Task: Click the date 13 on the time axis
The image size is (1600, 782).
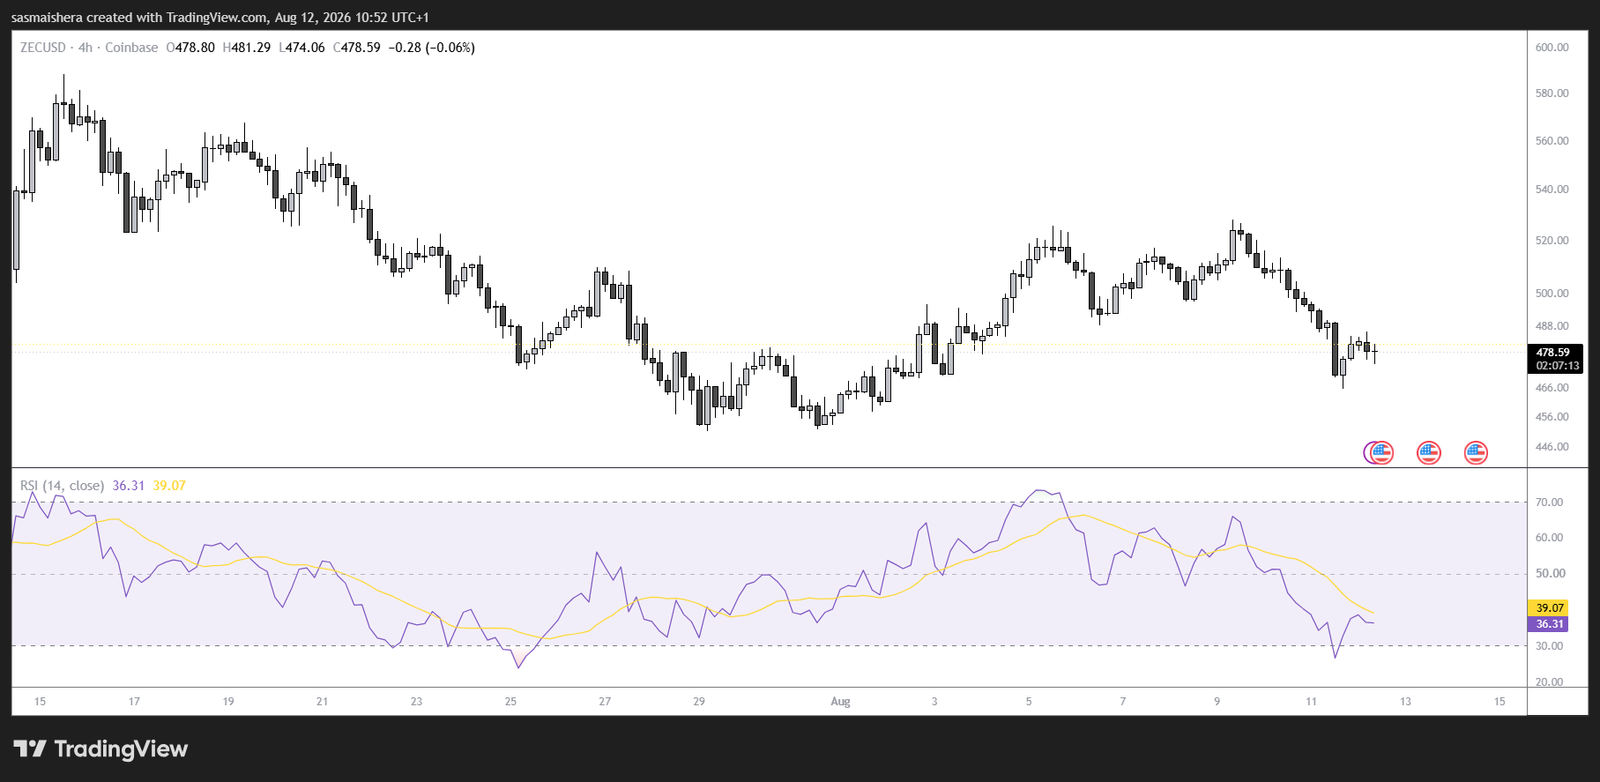Action: point(1405,701)
